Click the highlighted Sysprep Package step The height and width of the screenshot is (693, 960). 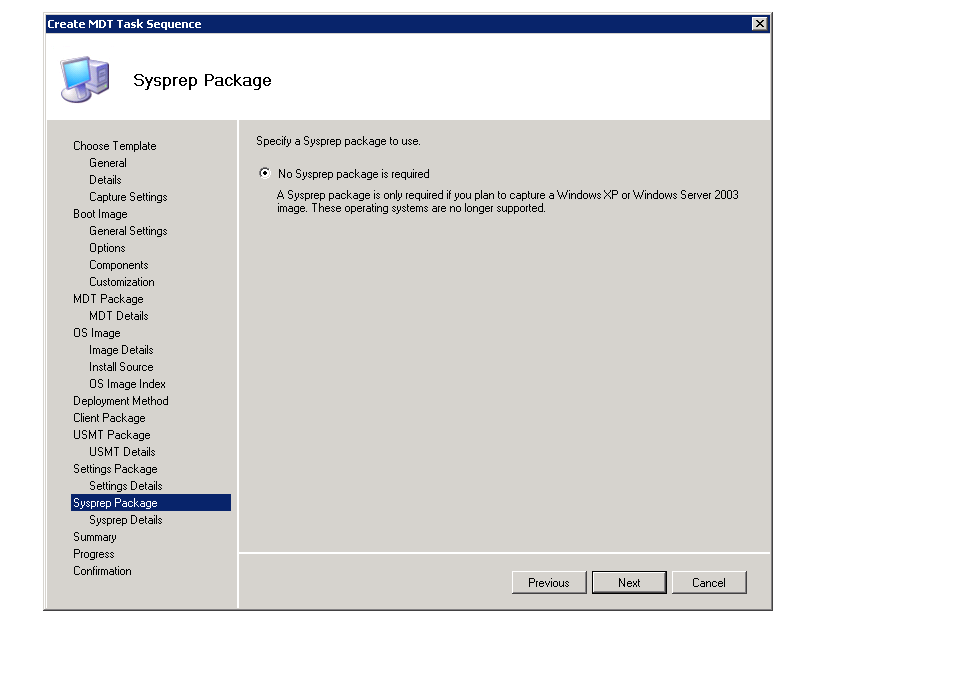click(115, 503)
